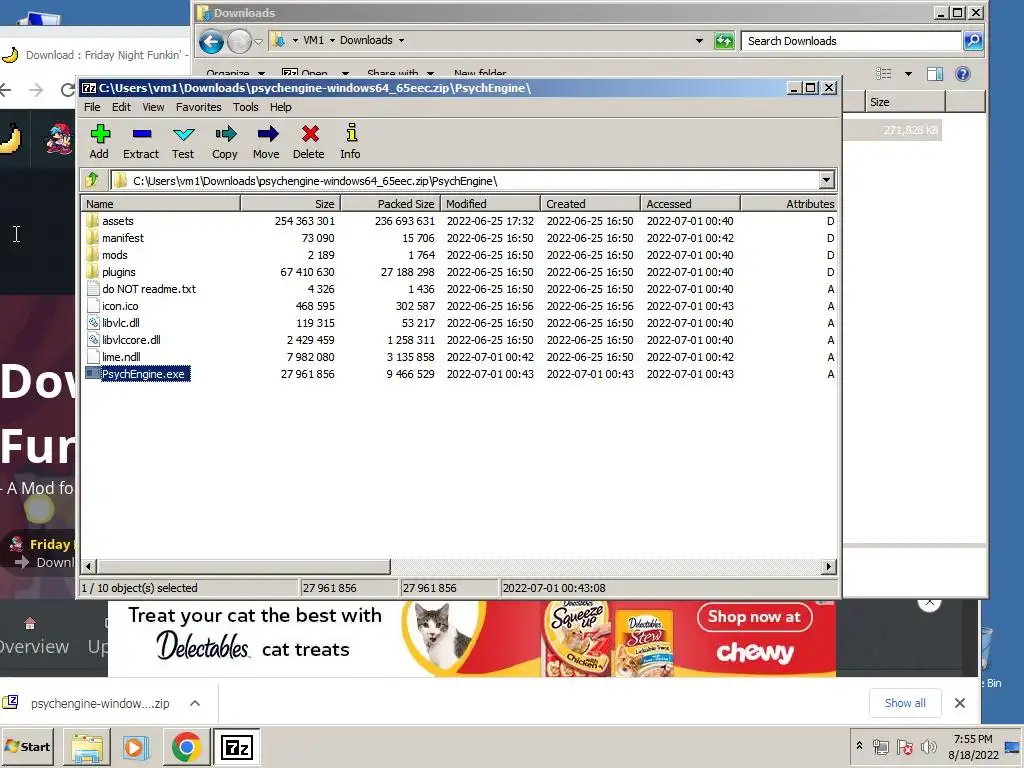The height and width of the screenshot is (768, 1024).
Task: Click the Start button
Action: 27,746
